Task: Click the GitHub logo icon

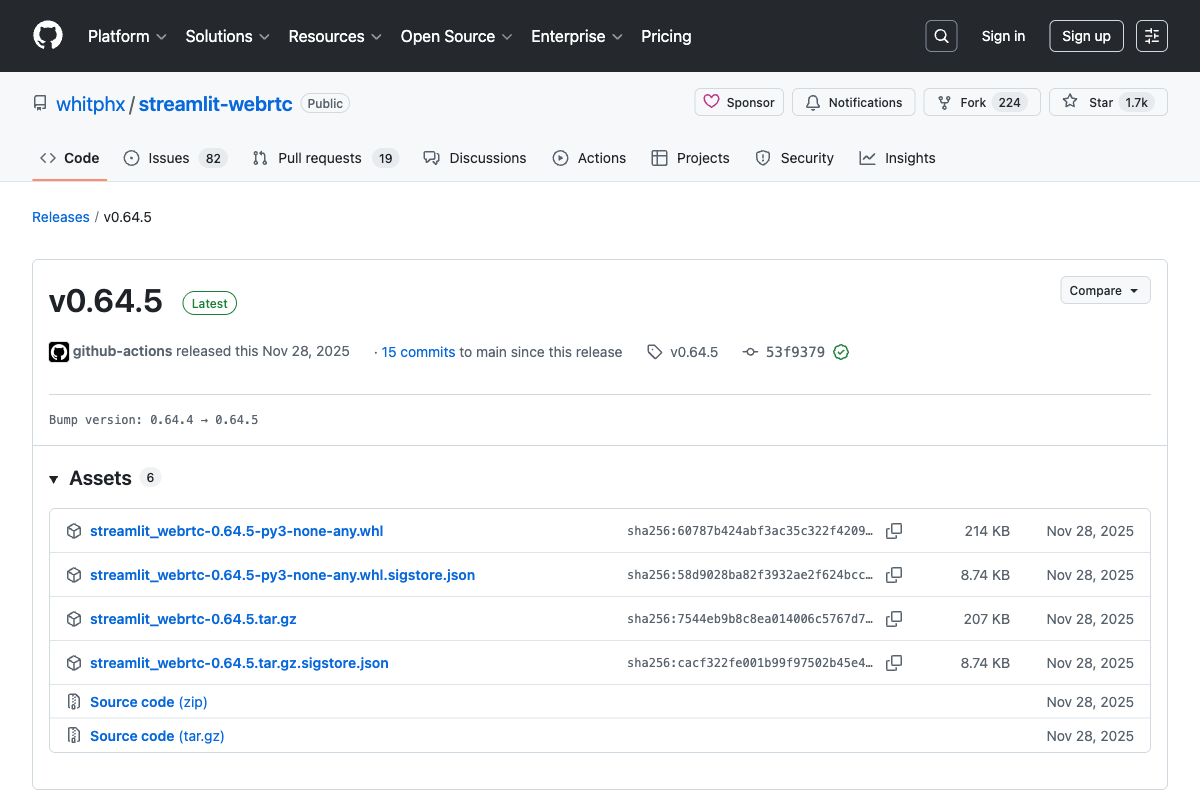Action: 48,36
